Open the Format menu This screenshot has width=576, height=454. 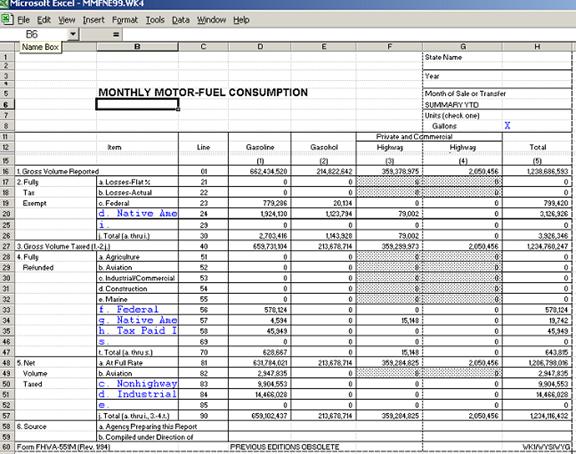[x=125, y=20]
